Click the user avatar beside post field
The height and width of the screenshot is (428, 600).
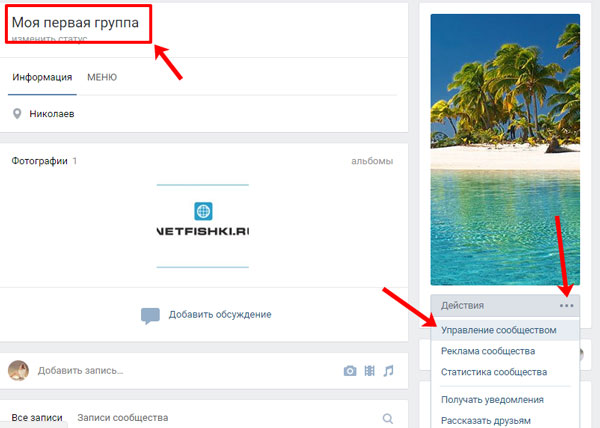(18, 371)
